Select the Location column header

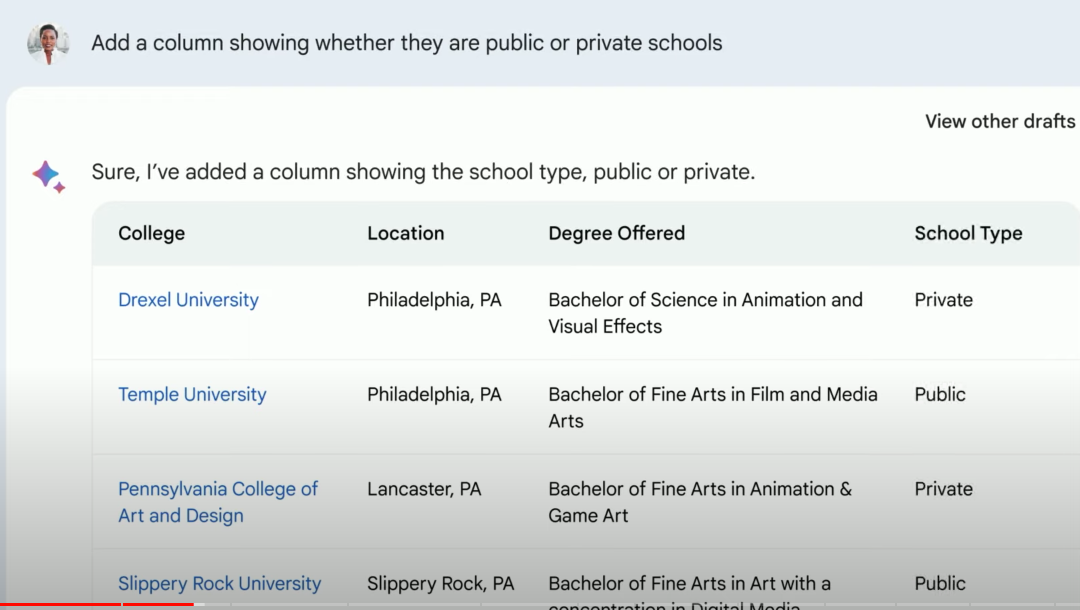(x=406, y=233)
